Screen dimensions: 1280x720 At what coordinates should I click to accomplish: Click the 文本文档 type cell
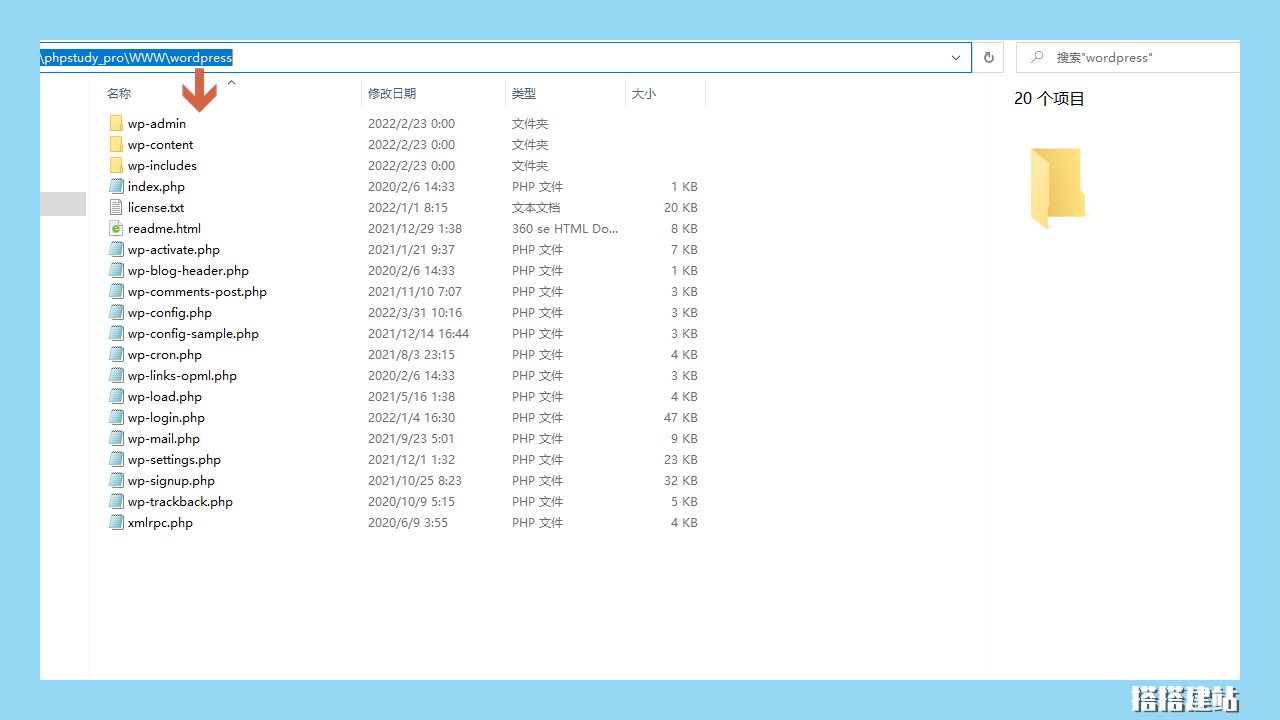(536, 208)
